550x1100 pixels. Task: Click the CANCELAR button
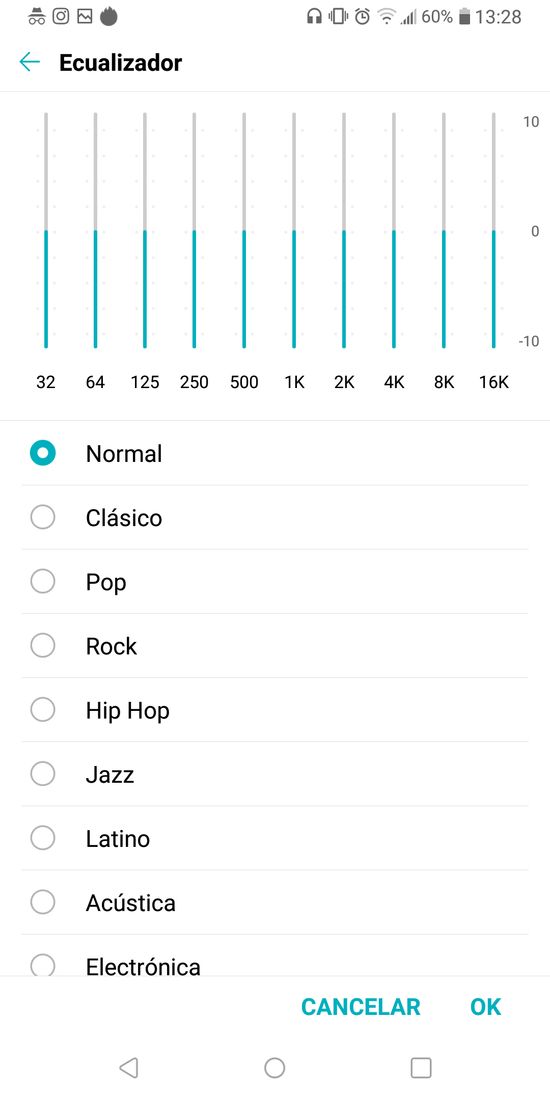pyautogui.click(x=361, y=1007)
